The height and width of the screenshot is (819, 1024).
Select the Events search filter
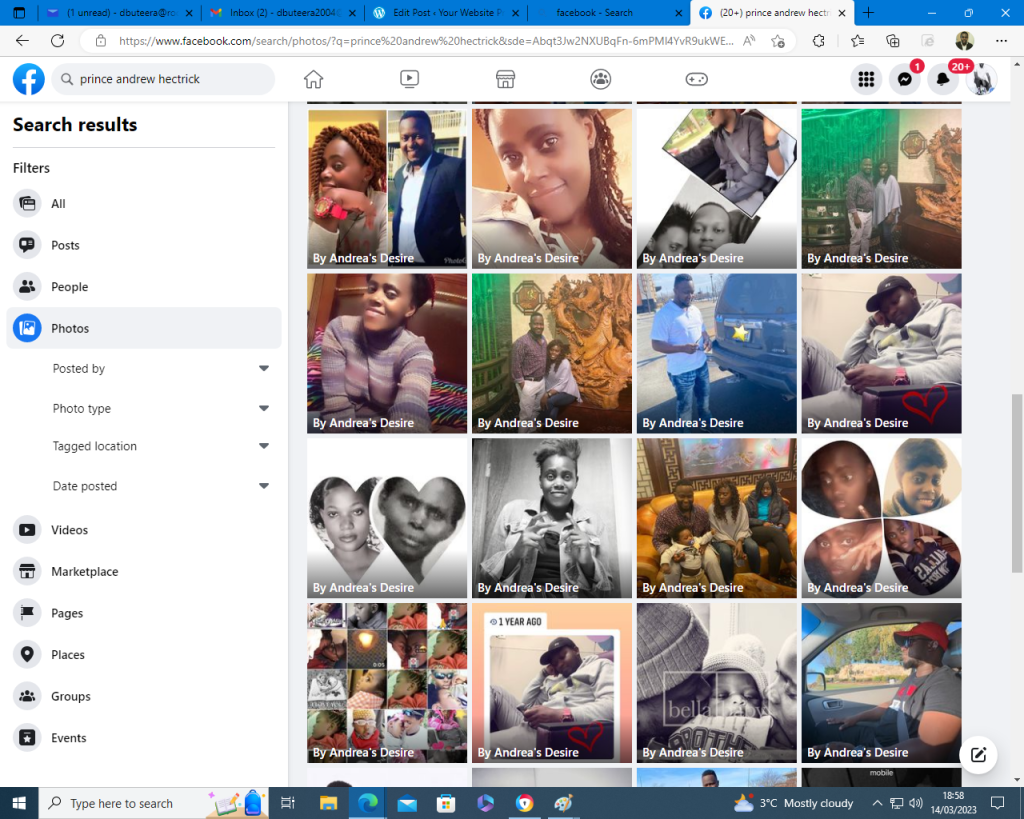(x=68, y=738)
